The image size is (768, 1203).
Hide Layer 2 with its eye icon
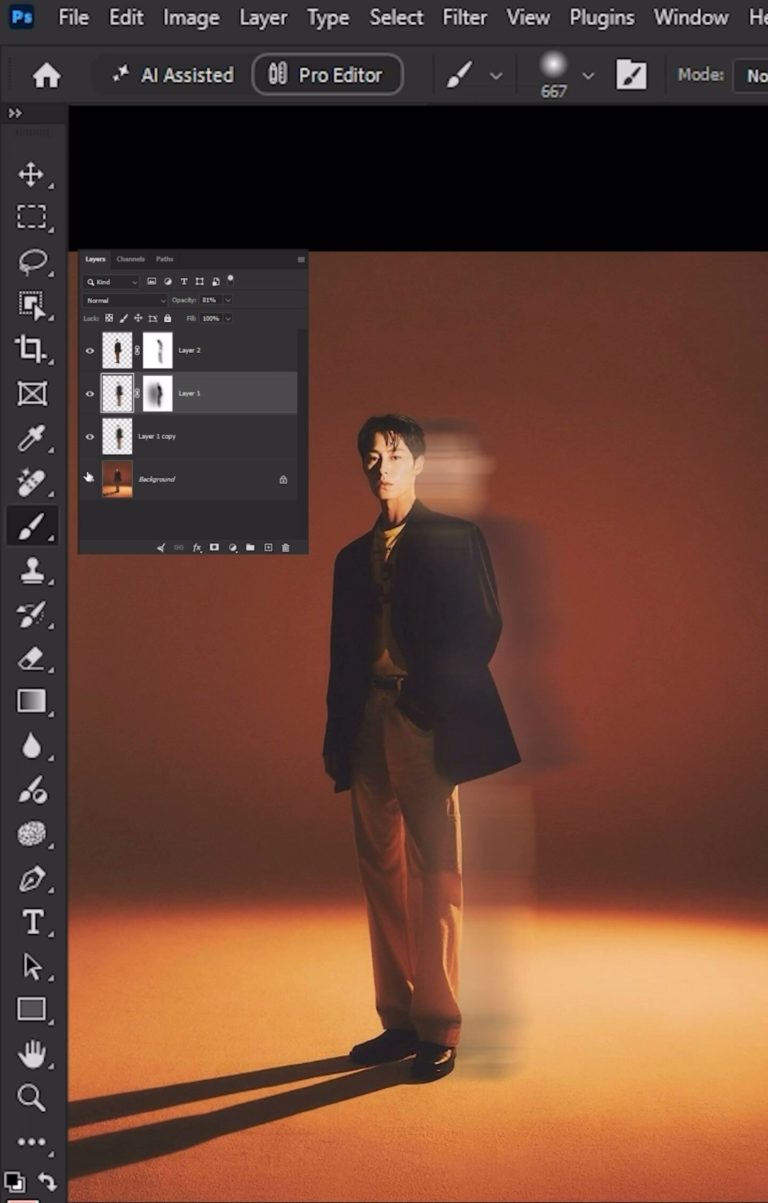89,351
